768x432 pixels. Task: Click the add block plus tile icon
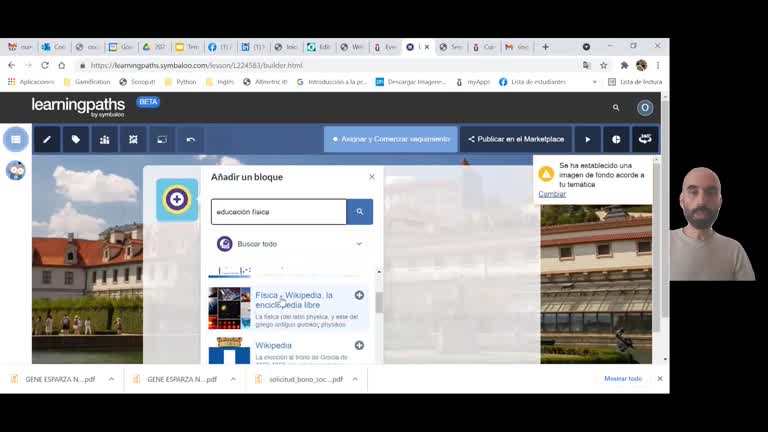(177, 200)
